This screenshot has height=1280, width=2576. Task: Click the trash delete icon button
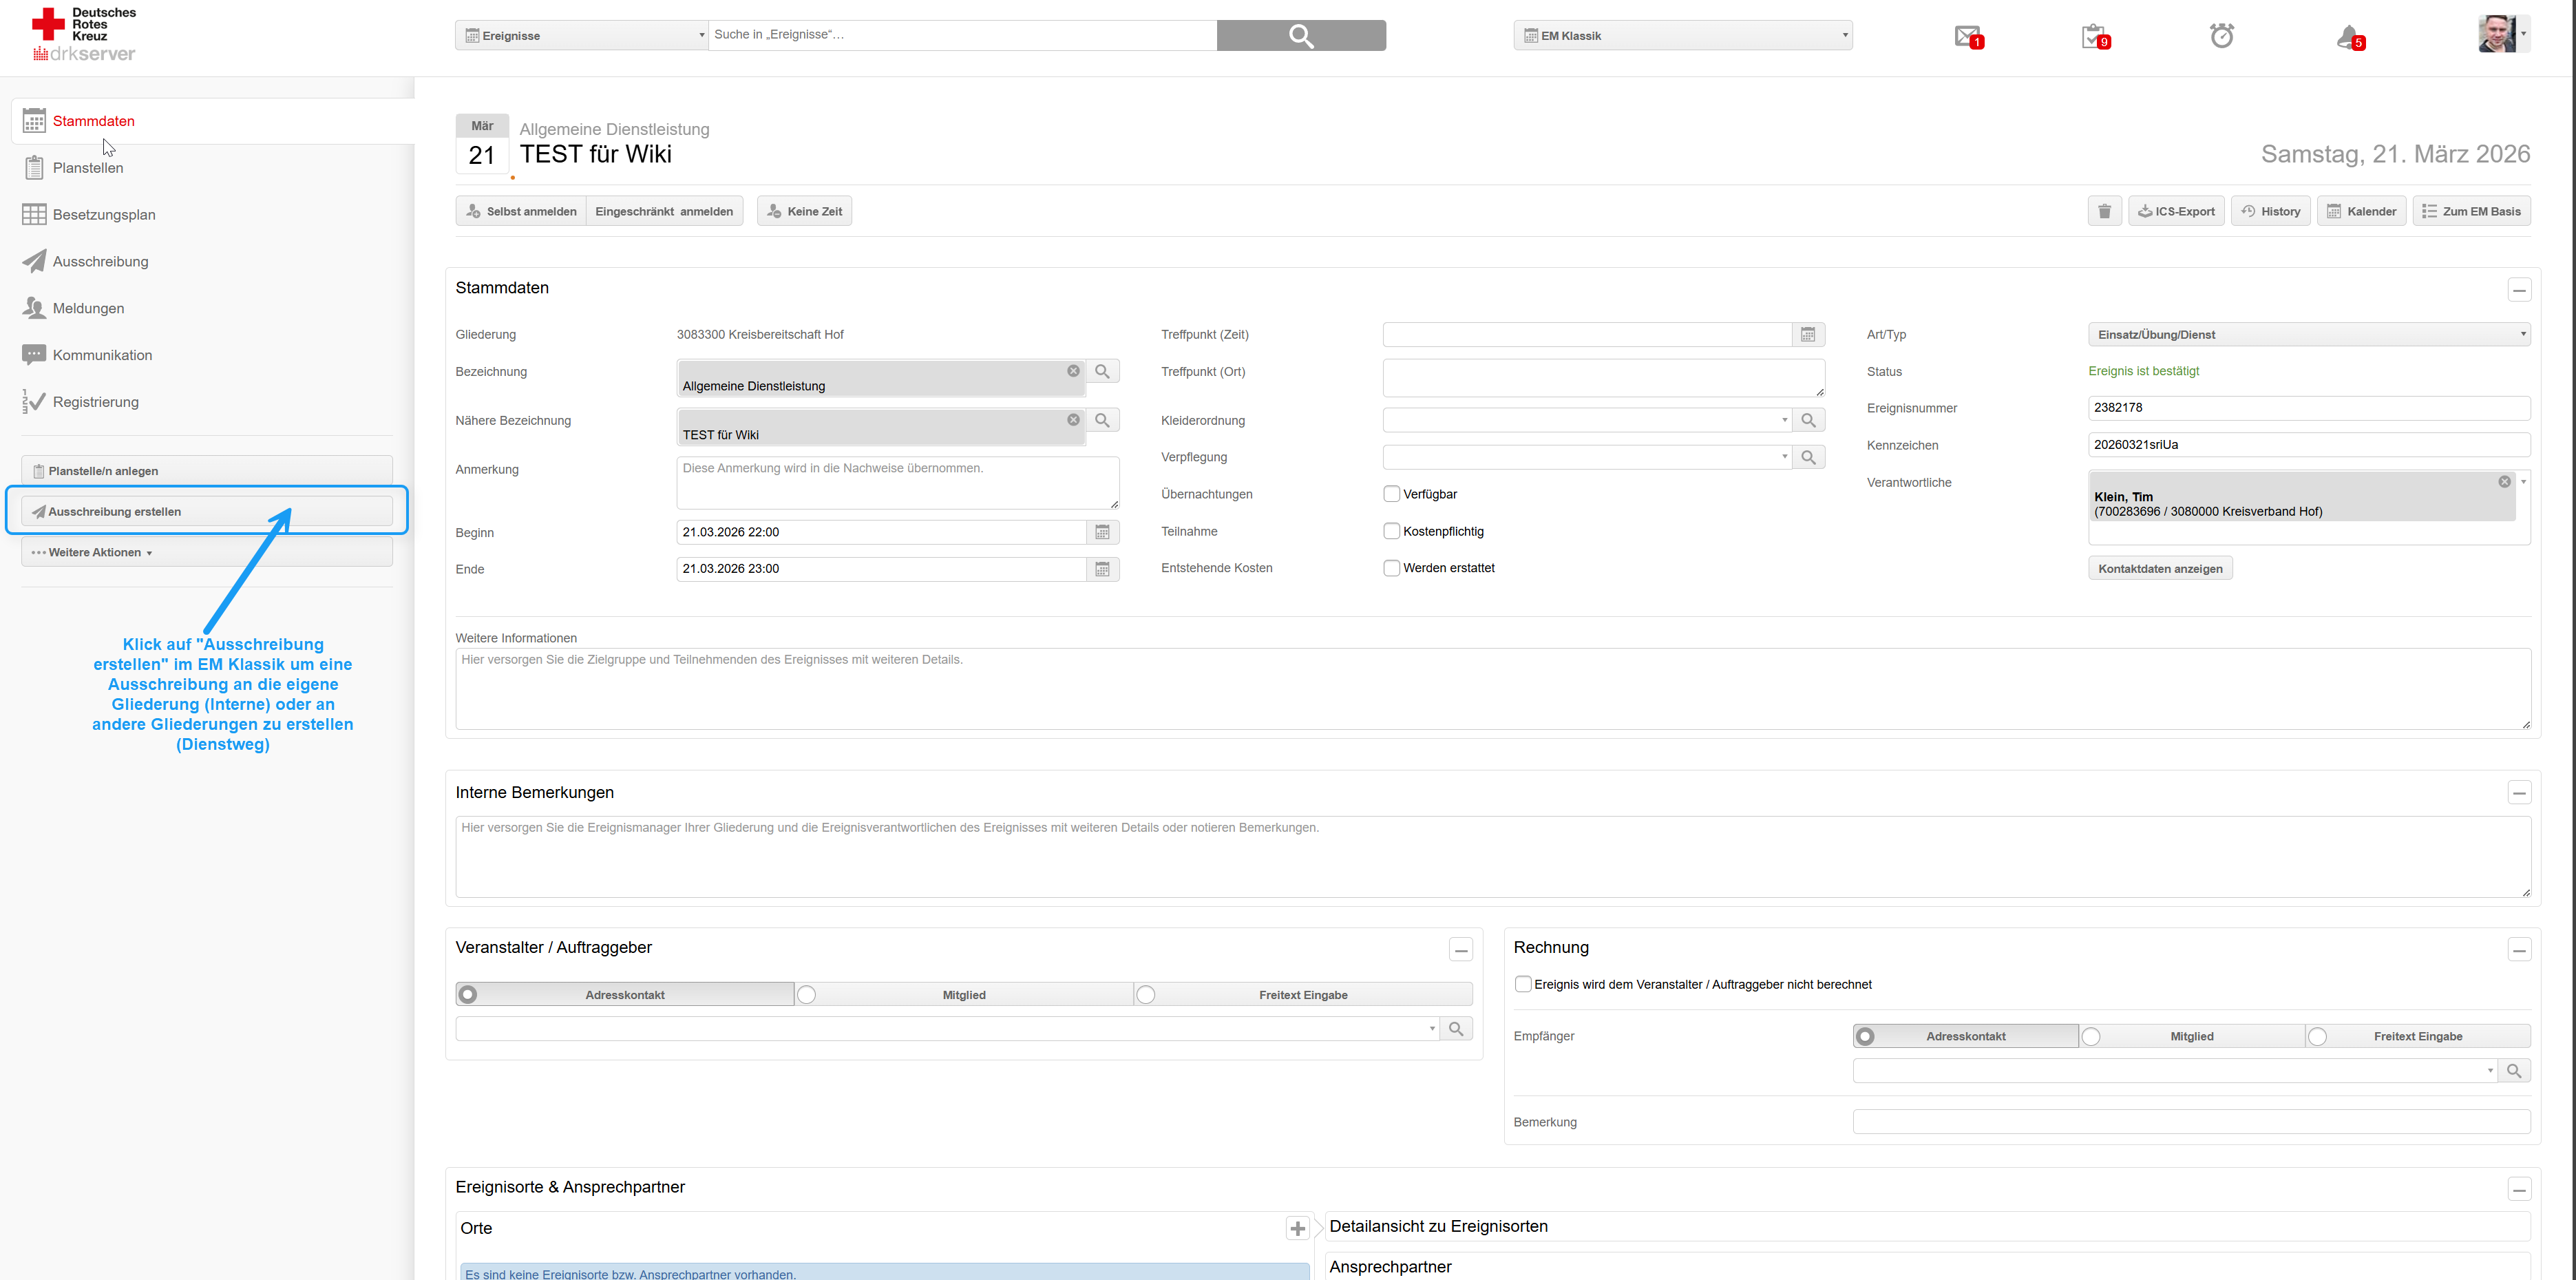[2104, 211]
